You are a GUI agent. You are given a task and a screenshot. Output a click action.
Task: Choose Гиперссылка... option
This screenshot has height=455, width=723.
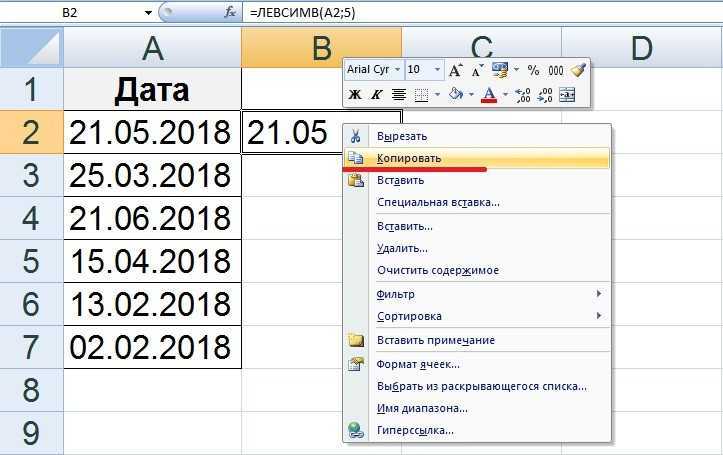coord(477,431)
